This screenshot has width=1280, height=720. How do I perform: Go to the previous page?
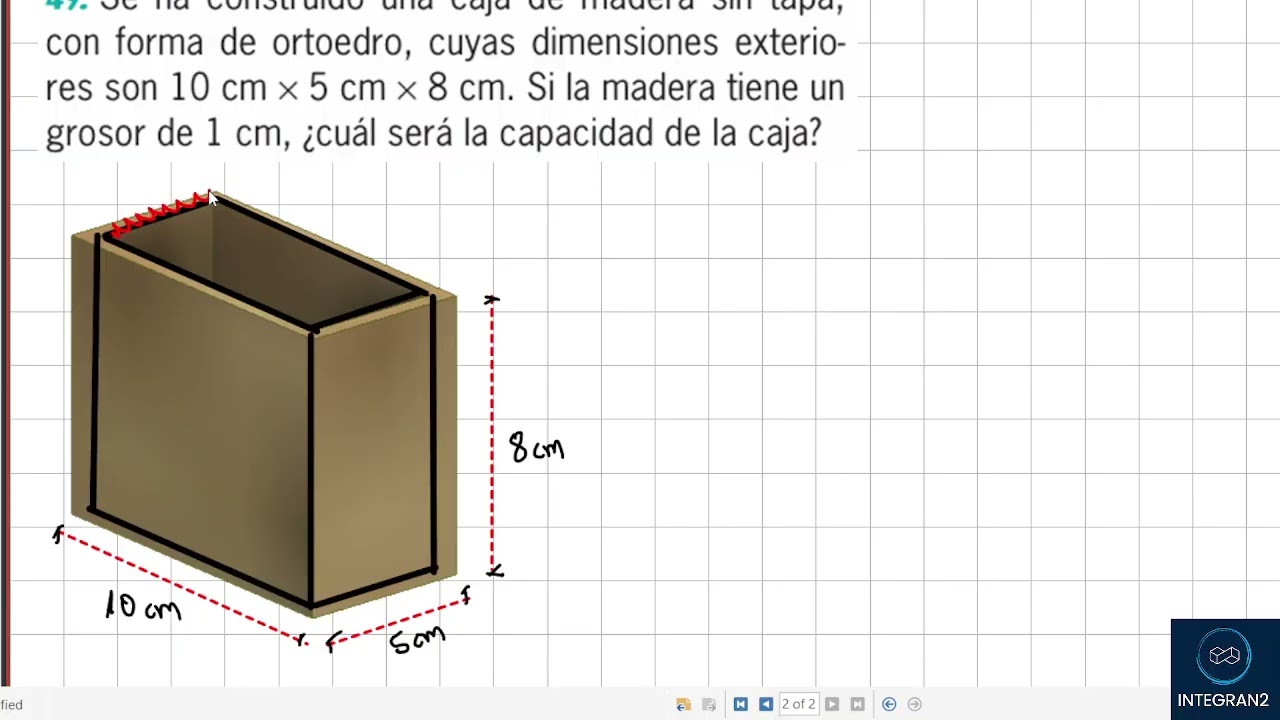(765, 704)
